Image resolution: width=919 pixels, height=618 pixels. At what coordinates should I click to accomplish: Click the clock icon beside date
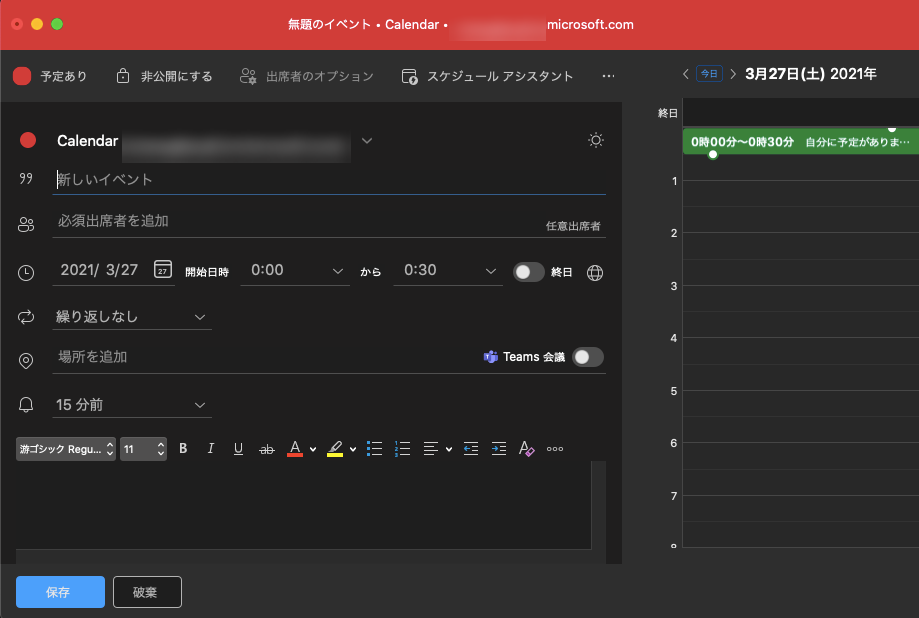click(x=26, y=273)
